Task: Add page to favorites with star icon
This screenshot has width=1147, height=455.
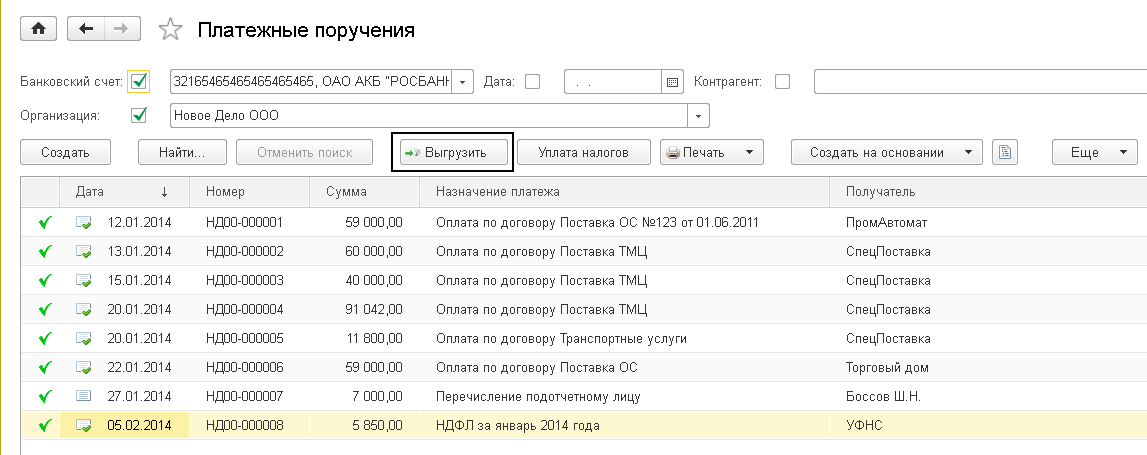Action: click(170, 30)
